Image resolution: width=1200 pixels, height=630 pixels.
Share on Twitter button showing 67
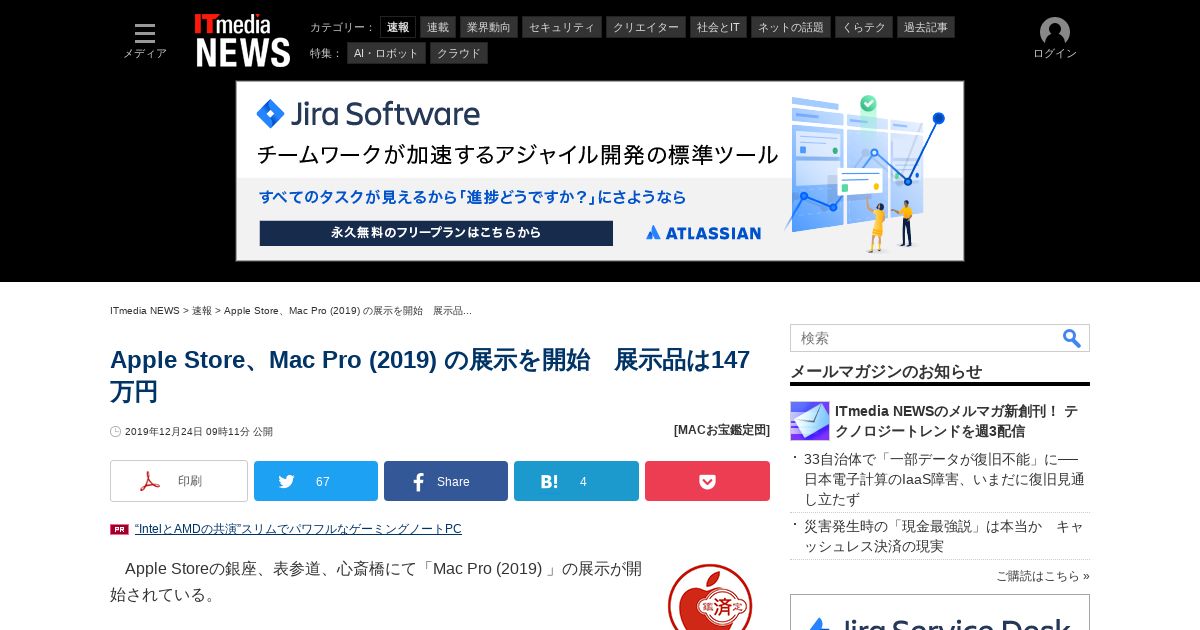316,481
